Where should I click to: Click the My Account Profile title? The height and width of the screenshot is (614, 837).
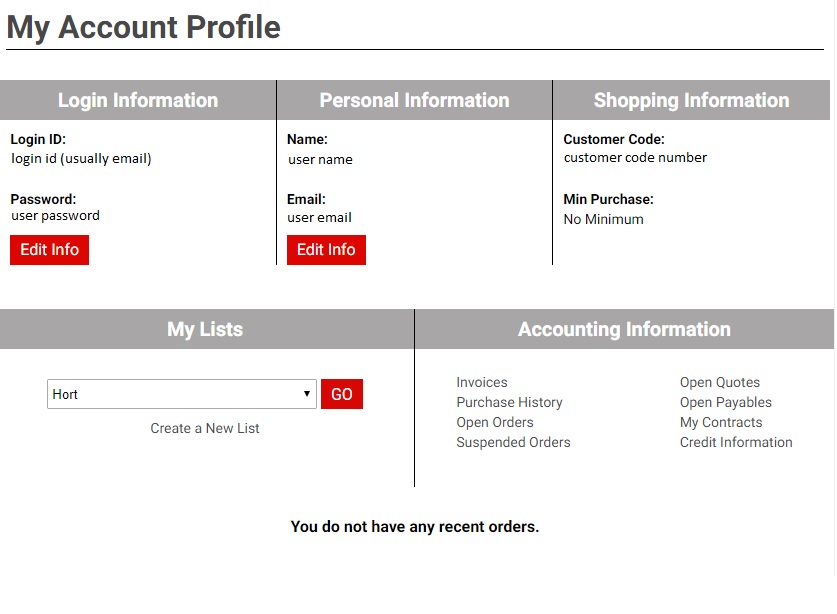pyautogui.click(x=144, y=27)
